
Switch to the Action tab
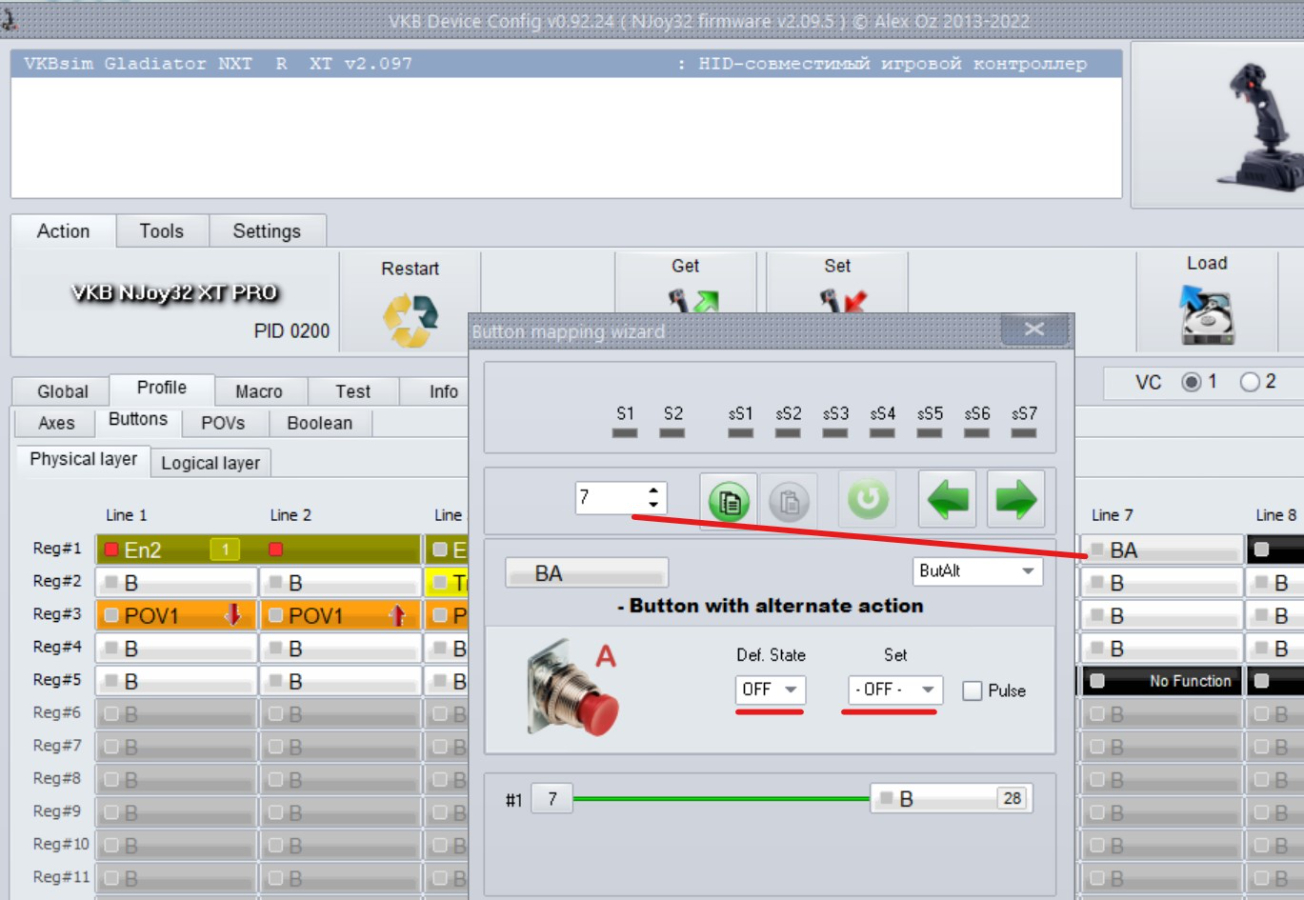coord(63,231)
